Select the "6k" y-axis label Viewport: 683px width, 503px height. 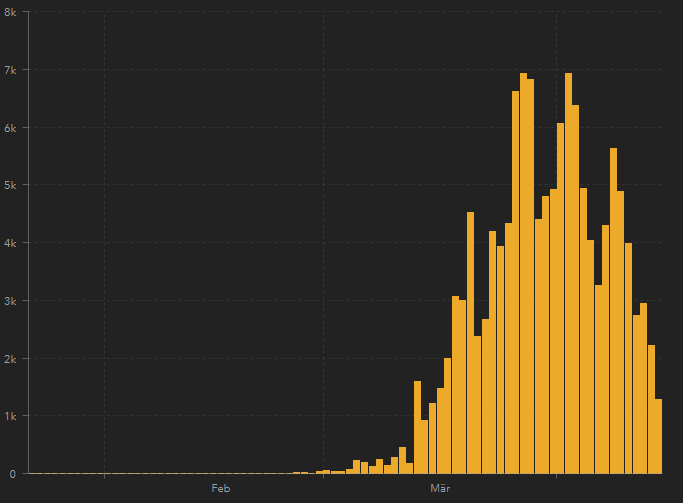click(x=10, y=128)
